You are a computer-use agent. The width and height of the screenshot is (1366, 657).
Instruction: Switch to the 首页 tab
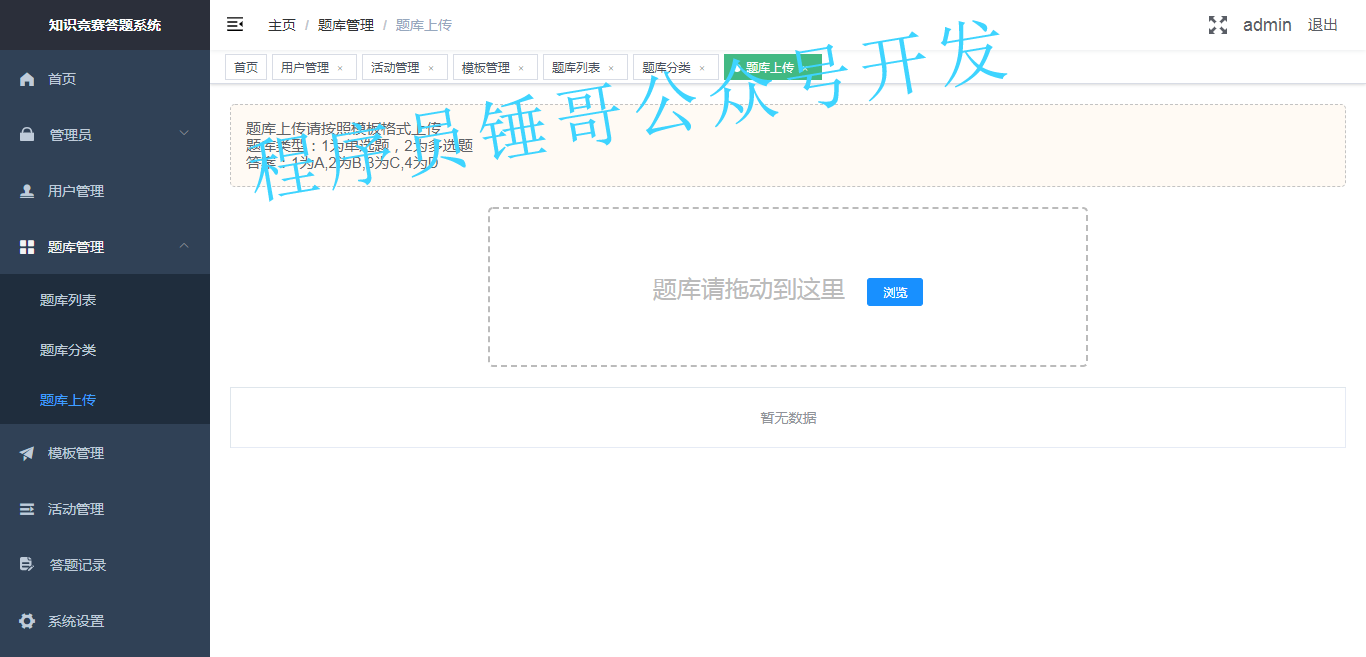pyautogui.click(x=246, y=67)
